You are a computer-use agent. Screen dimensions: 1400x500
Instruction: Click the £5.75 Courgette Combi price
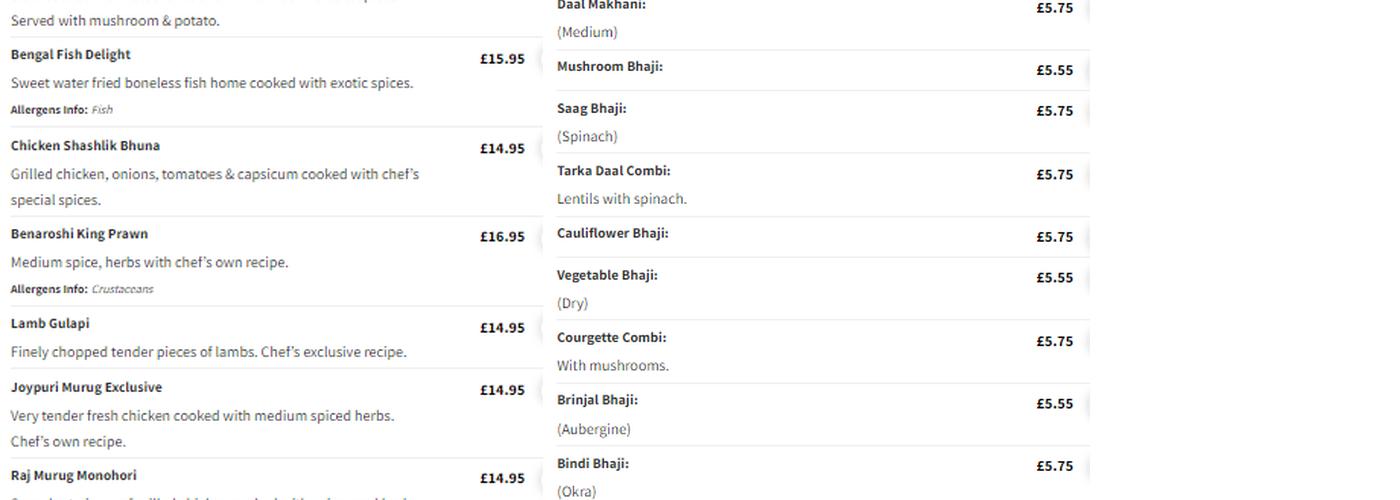(x=1054, y=342)
